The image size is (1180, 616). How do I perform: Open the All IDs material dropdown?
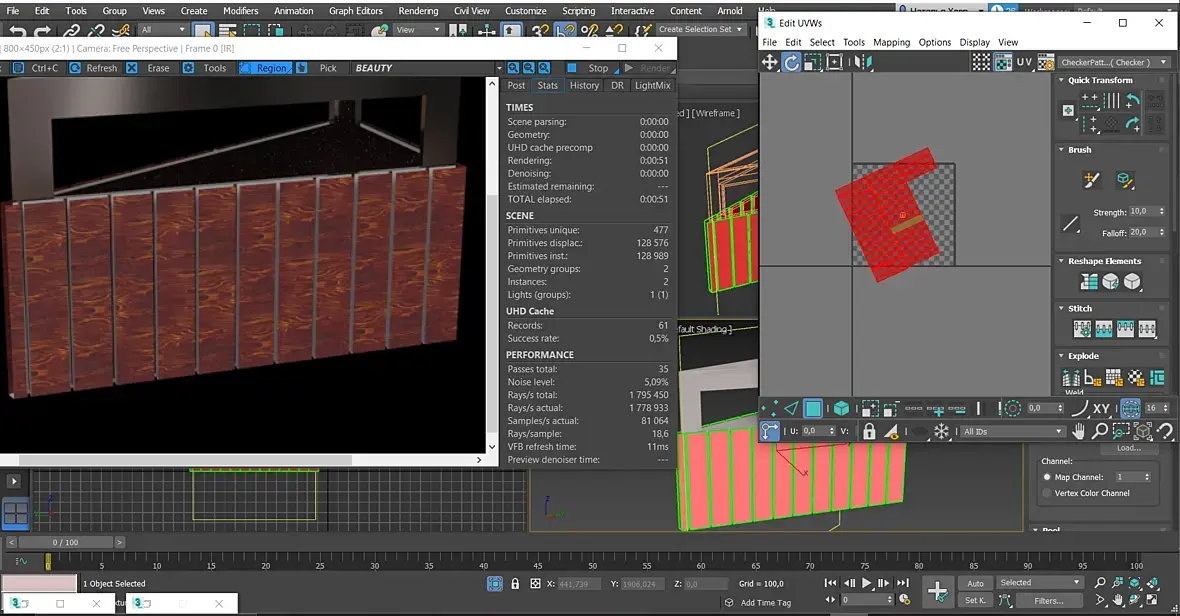(1011, 432)
